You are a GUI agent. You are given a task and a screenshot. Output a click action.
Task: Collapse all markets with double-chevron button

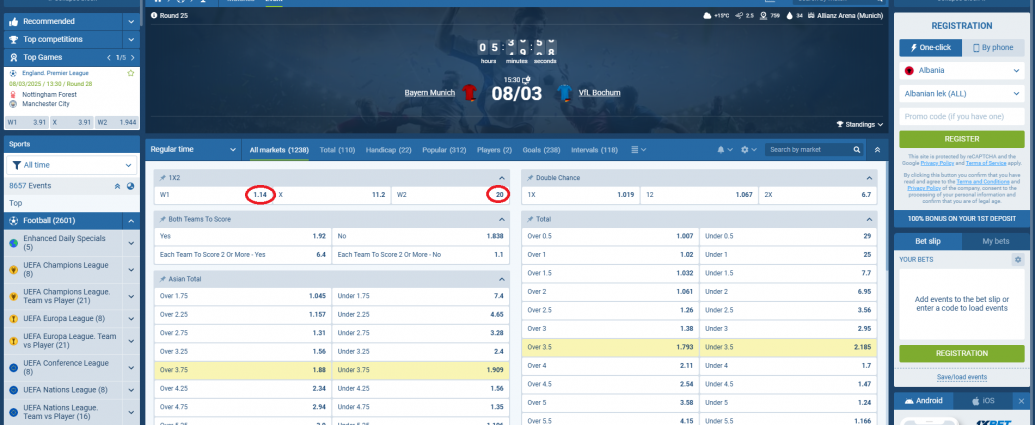[877, 150]
